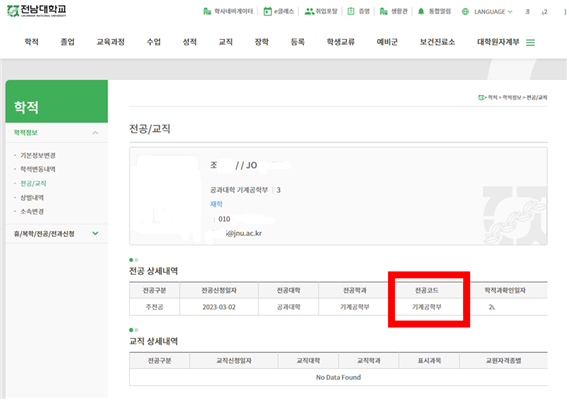Open the 취업포털 people icon
Viewport: 569px width, 401px height.
click(309, 11)
